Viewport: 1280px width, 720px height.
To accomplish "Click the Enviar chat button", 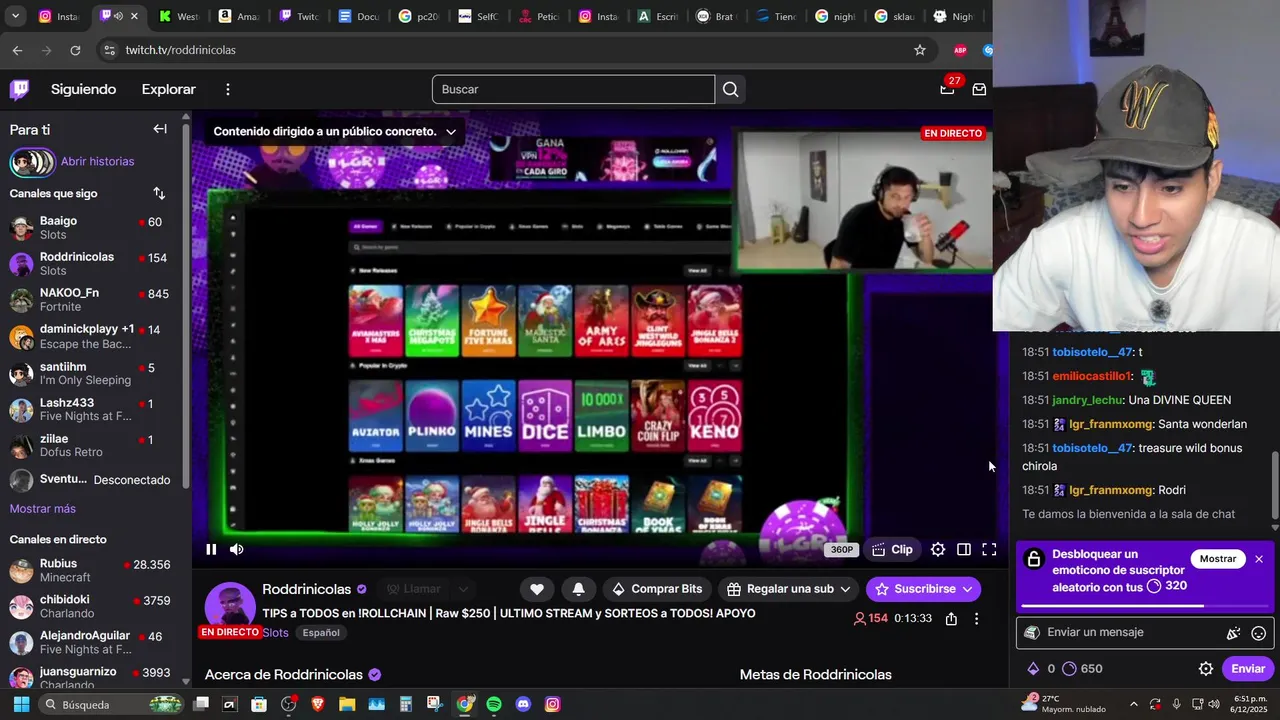I will click(x=1248, y=669).
